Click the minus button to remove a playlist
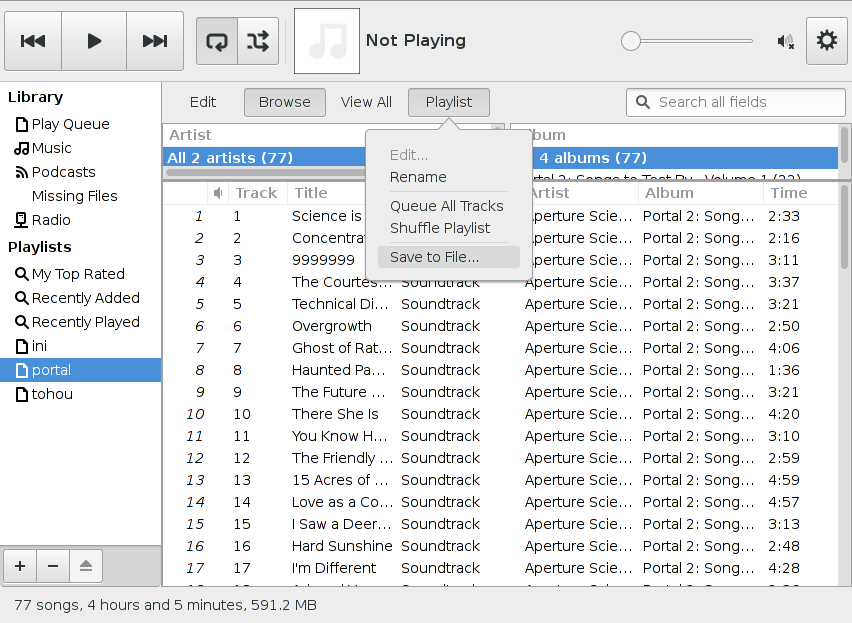The image size is (852, 623). tap(53, 566)
